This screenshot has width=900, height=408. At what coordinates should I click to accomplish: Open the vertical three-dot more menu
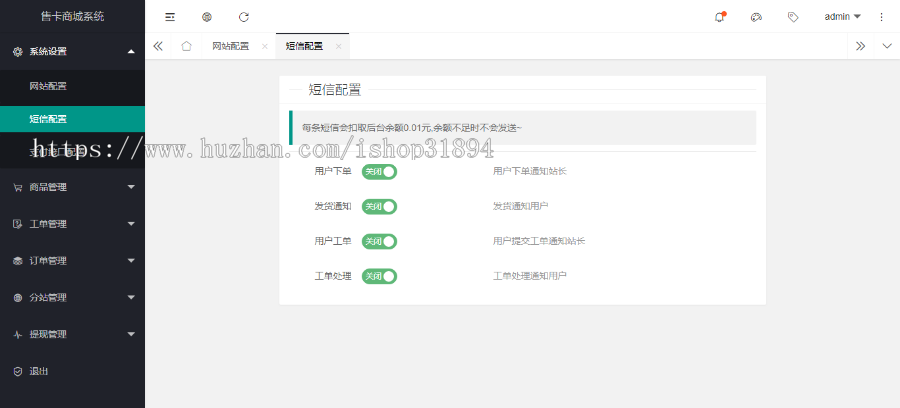pyautogui.click(x=882, y=17)
